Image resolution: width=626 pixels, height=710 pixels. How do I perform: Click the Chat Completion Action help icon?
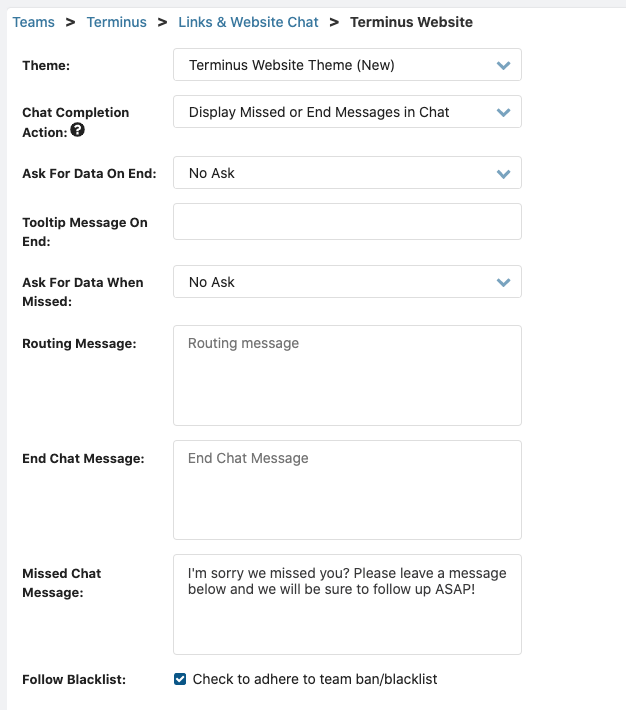77,130
